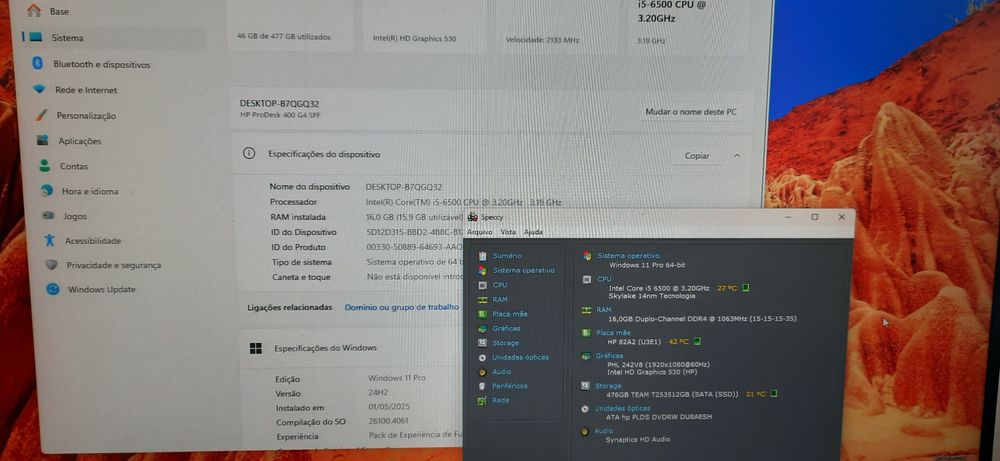The width and height of the screenshot is (1000, 461).
Task: Select text '16,0GB Duplo-Channel DDR4 @ 1063MHz'
Action: tap(679, 318)
